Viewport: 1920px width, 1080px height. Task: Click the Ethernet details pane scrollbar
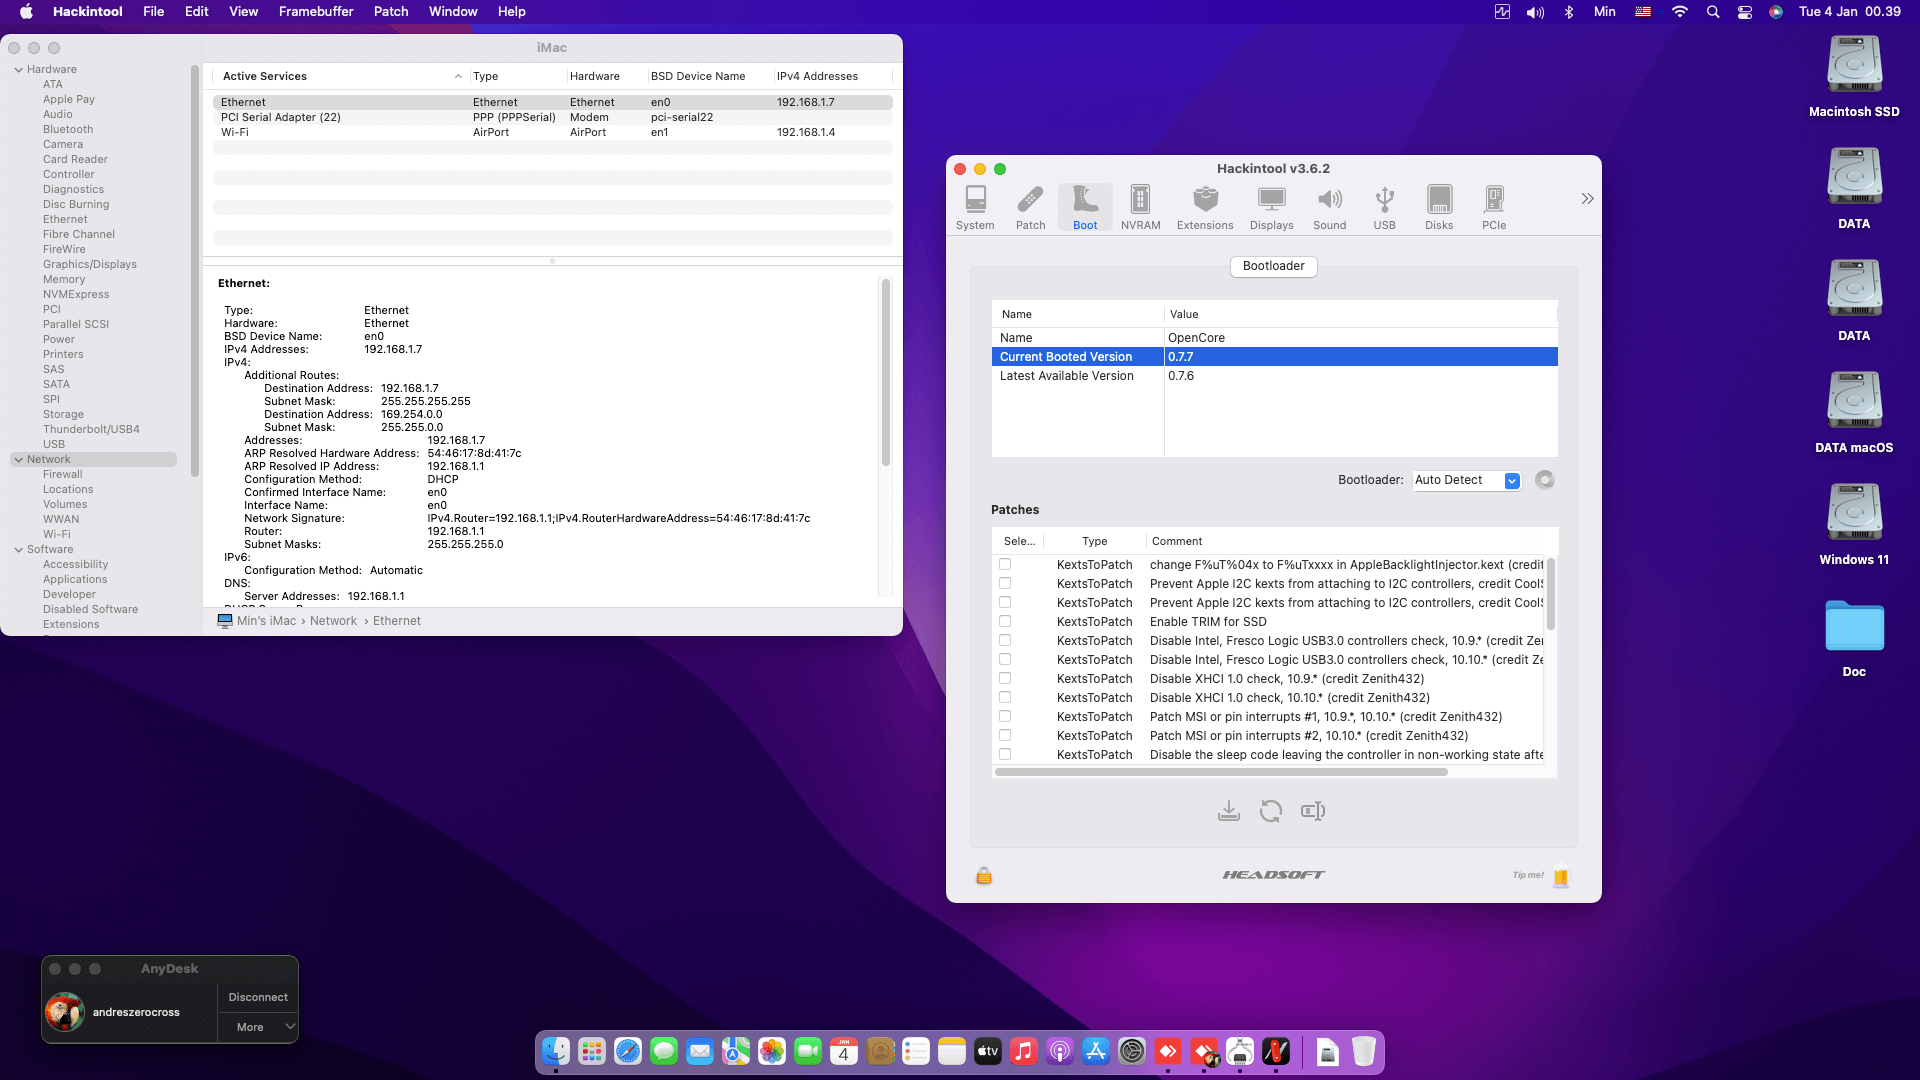coord(886,372)
